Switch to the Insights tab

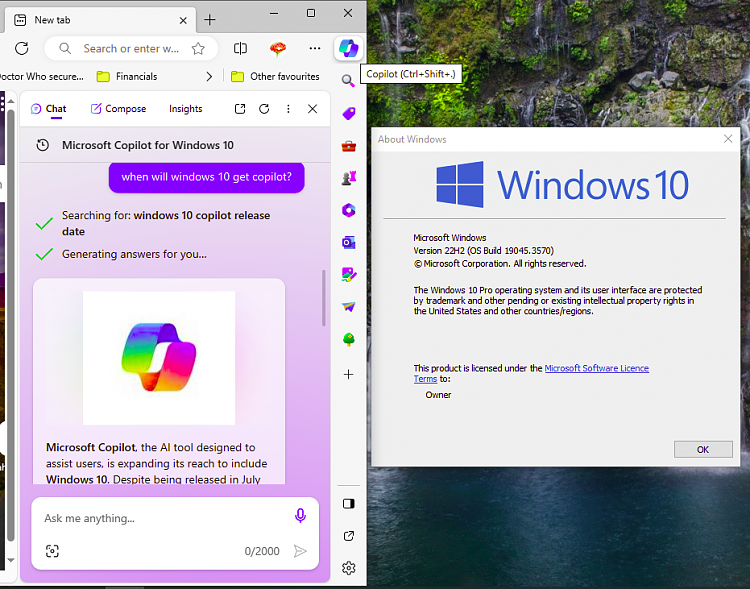point(186,109)
